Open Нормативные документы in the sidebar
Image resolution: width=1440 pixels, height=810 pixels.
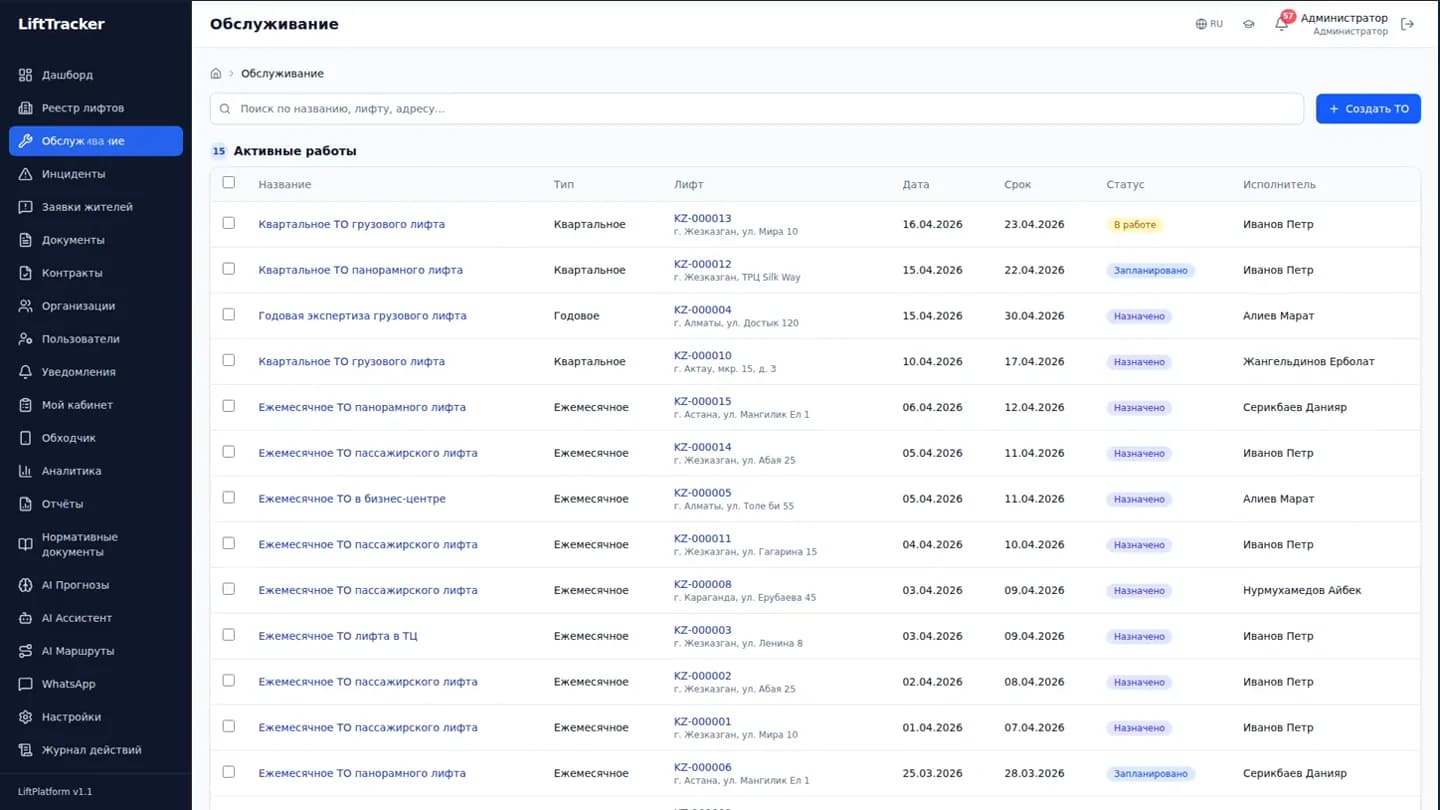click(96, 545)
